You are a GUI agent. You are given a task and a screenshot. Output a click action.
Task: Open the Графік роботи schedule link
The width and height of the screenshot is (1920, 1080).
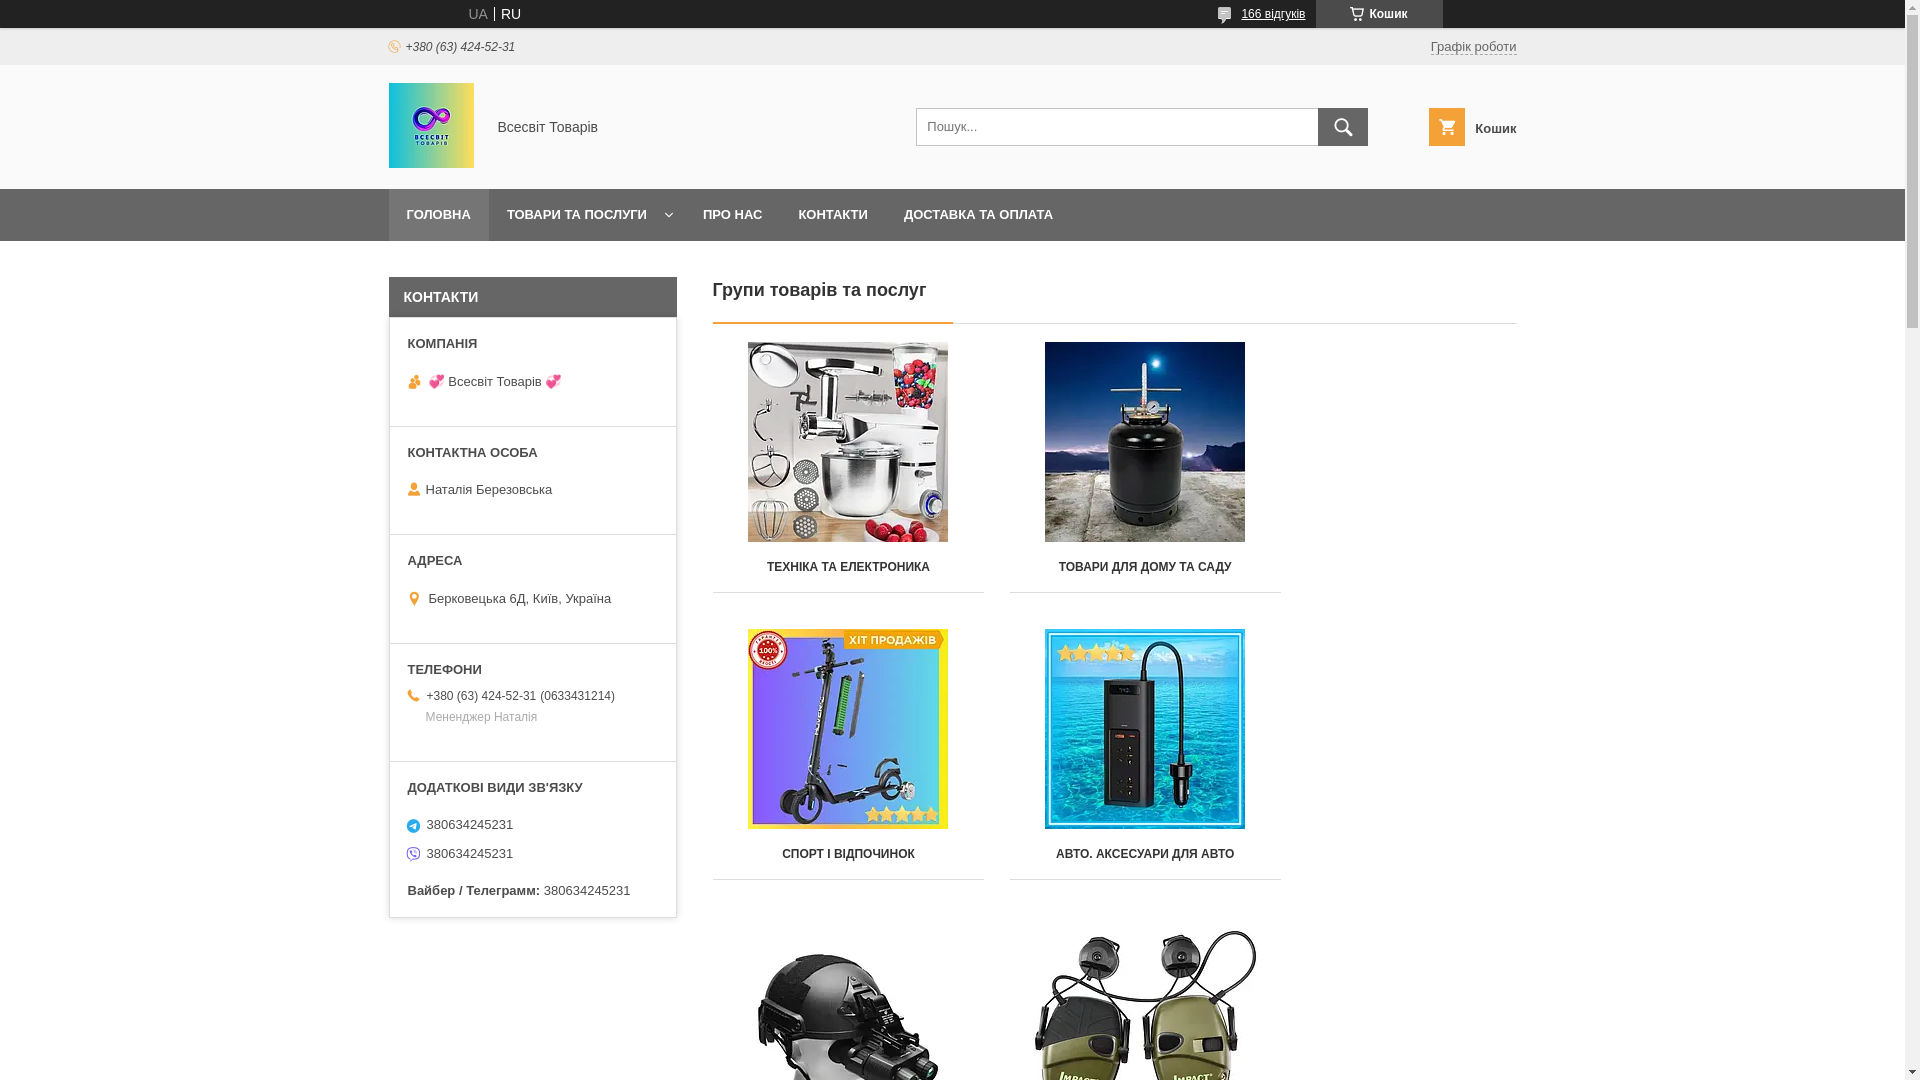point(1473,47)
